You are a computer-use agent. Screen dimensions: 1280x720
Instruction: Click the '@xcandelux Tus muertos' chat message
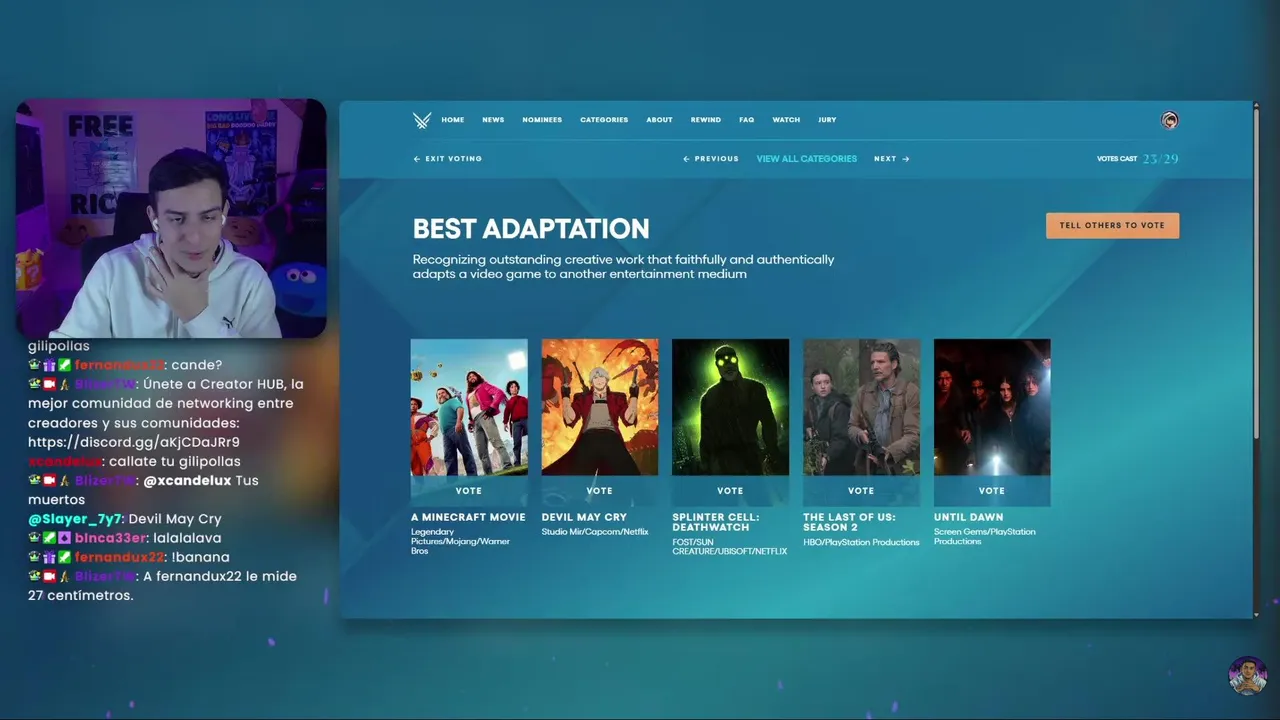click(x=144, y=490)
